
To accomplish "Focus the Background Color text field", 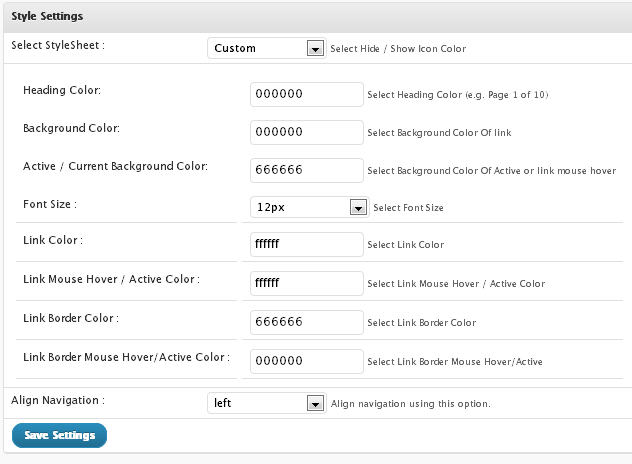I will [307, 132].
